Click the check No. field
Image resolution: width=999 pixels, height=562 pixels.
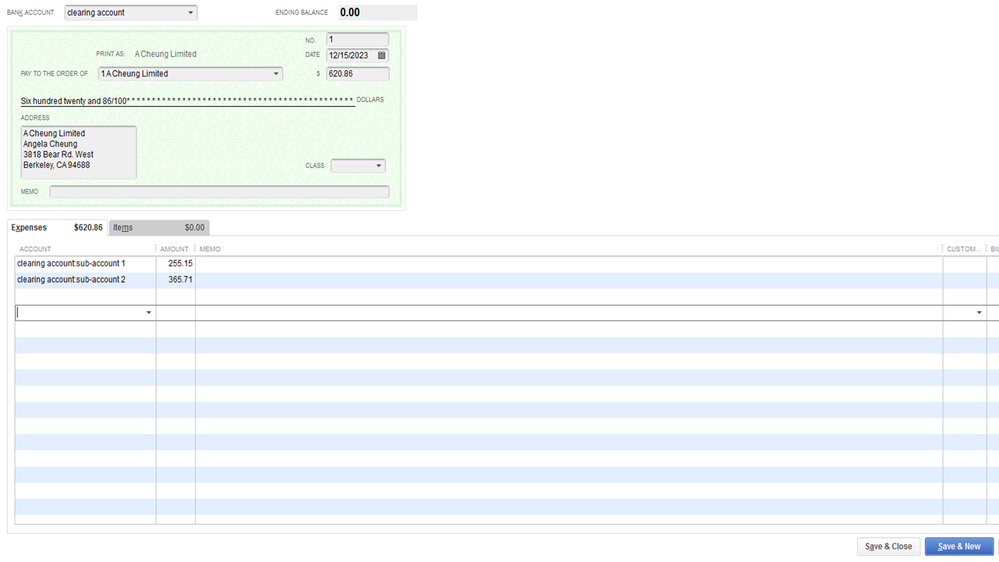[357, 40]
